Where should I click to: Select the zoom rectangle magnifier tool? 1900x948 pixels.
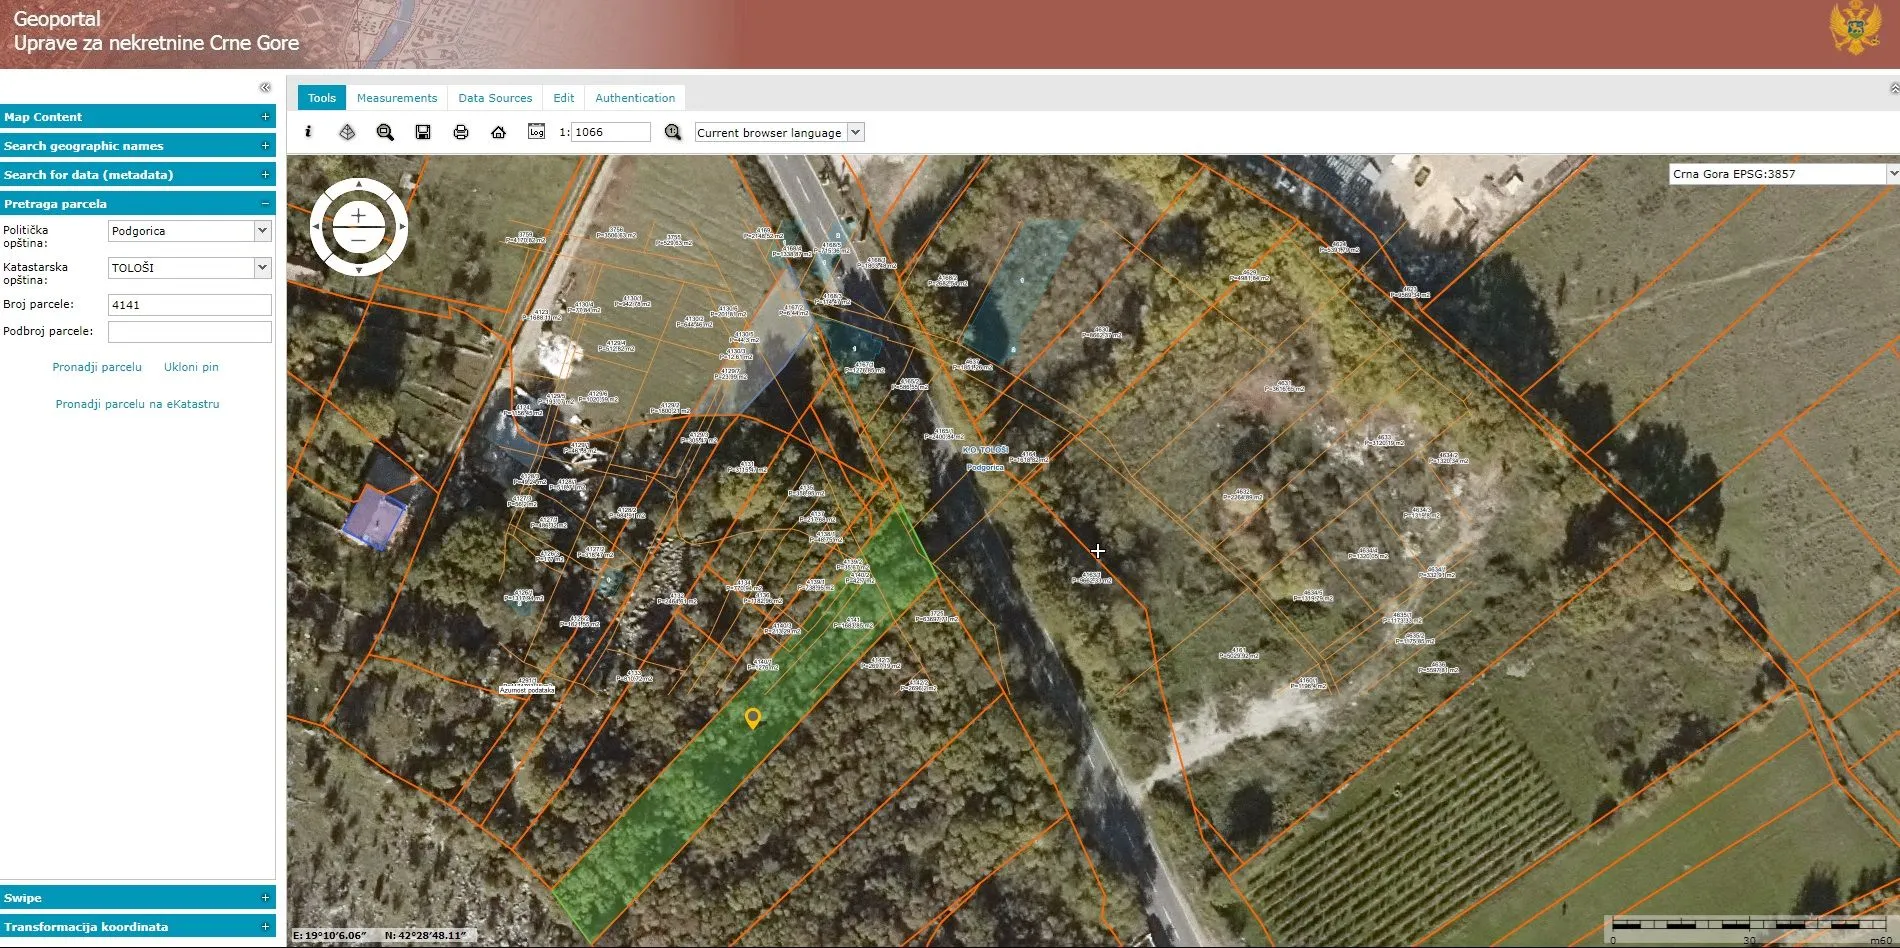click(x=385, y=132)
